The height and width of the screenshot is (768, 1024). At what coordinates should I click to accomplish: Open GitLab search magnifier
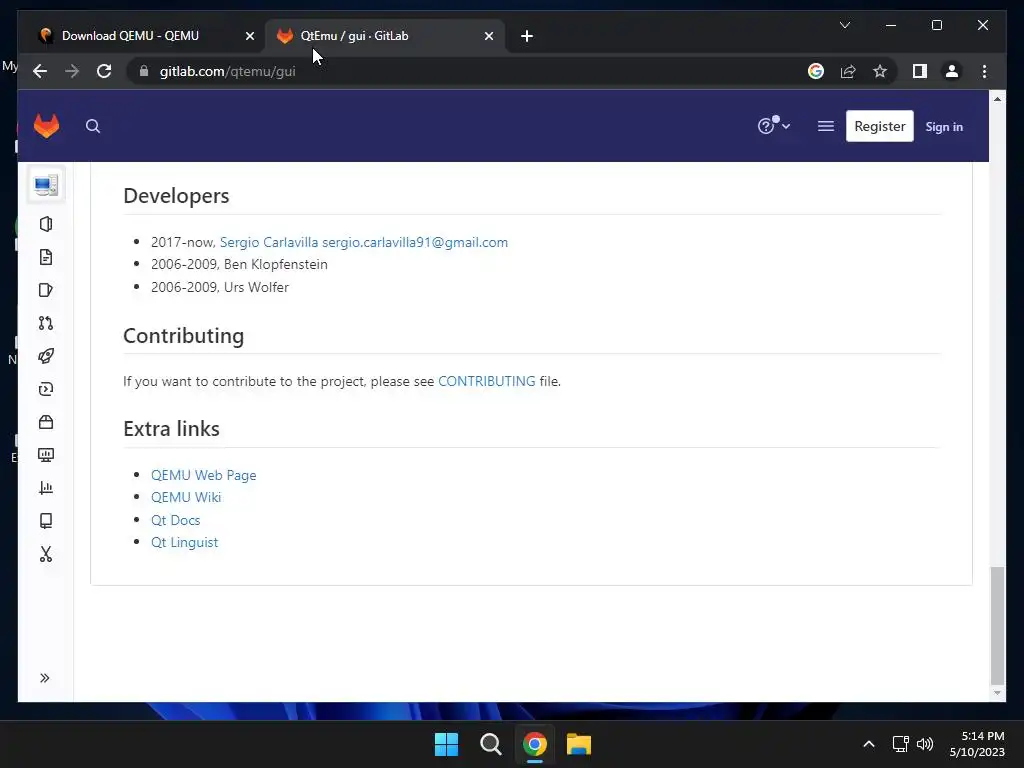(x=93, y=126)
